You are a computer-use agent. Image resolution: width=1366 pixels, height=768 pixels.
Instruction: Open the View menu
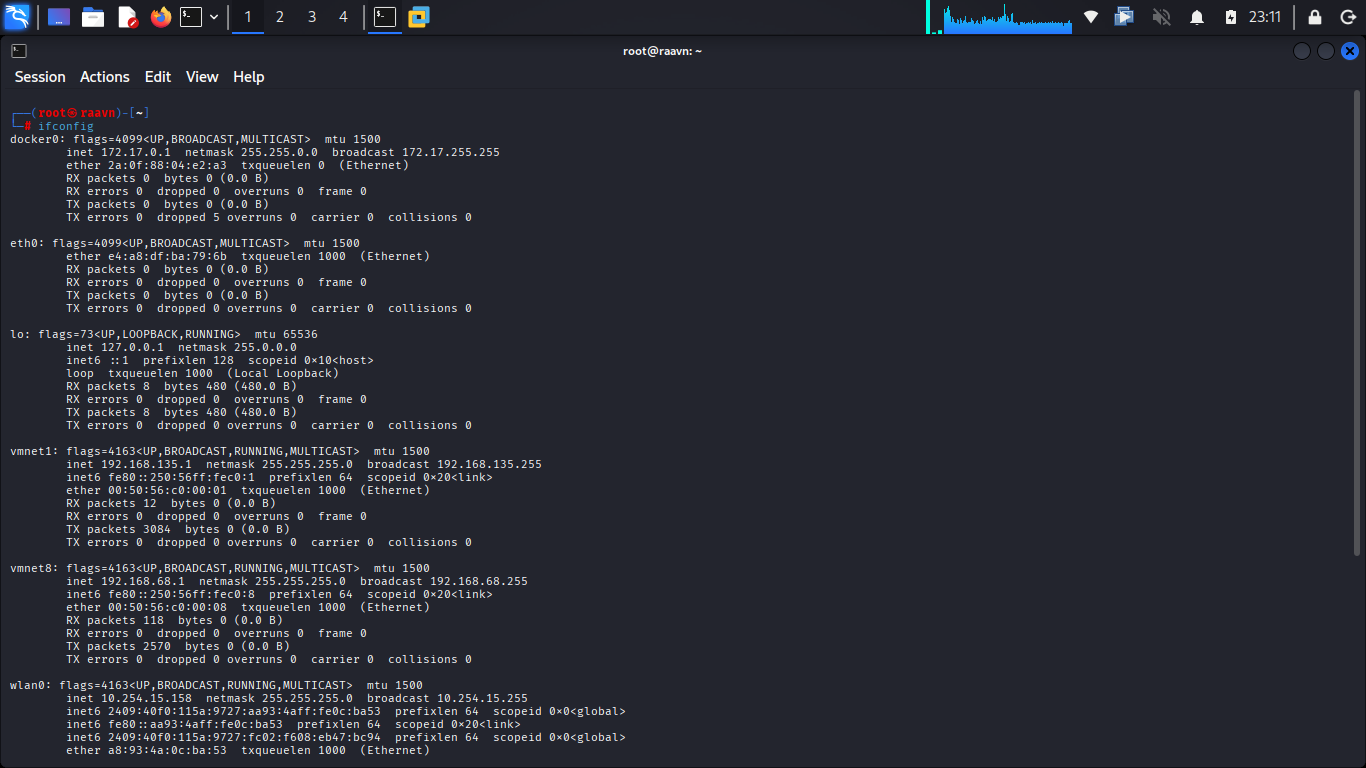tap(202, 77)
